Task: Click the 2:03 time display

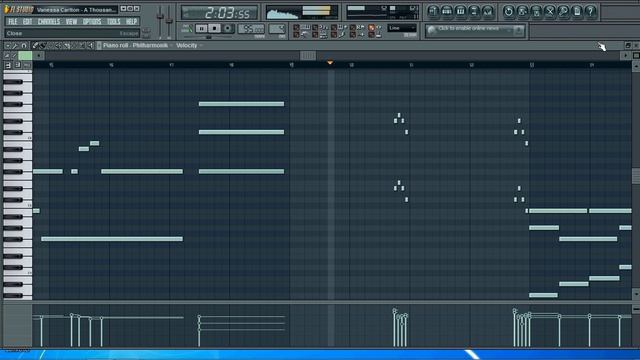Action: 219,13
